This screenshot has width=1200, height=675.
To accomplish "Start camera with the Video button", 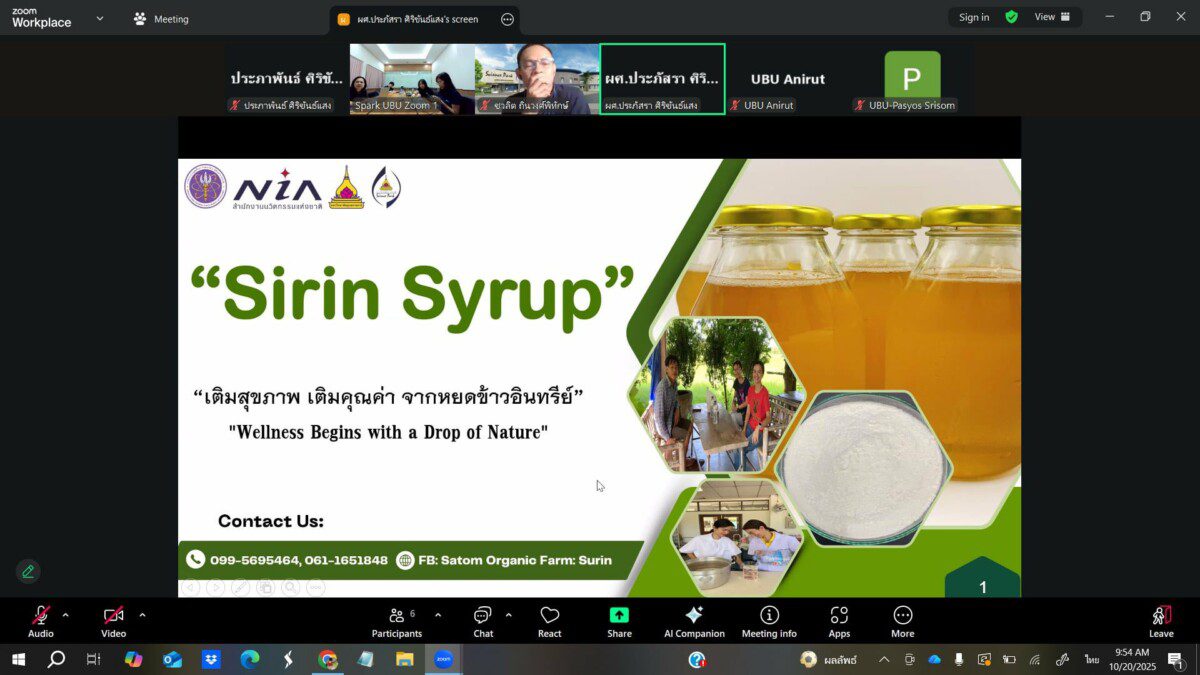I will click(x=114, y=621).
